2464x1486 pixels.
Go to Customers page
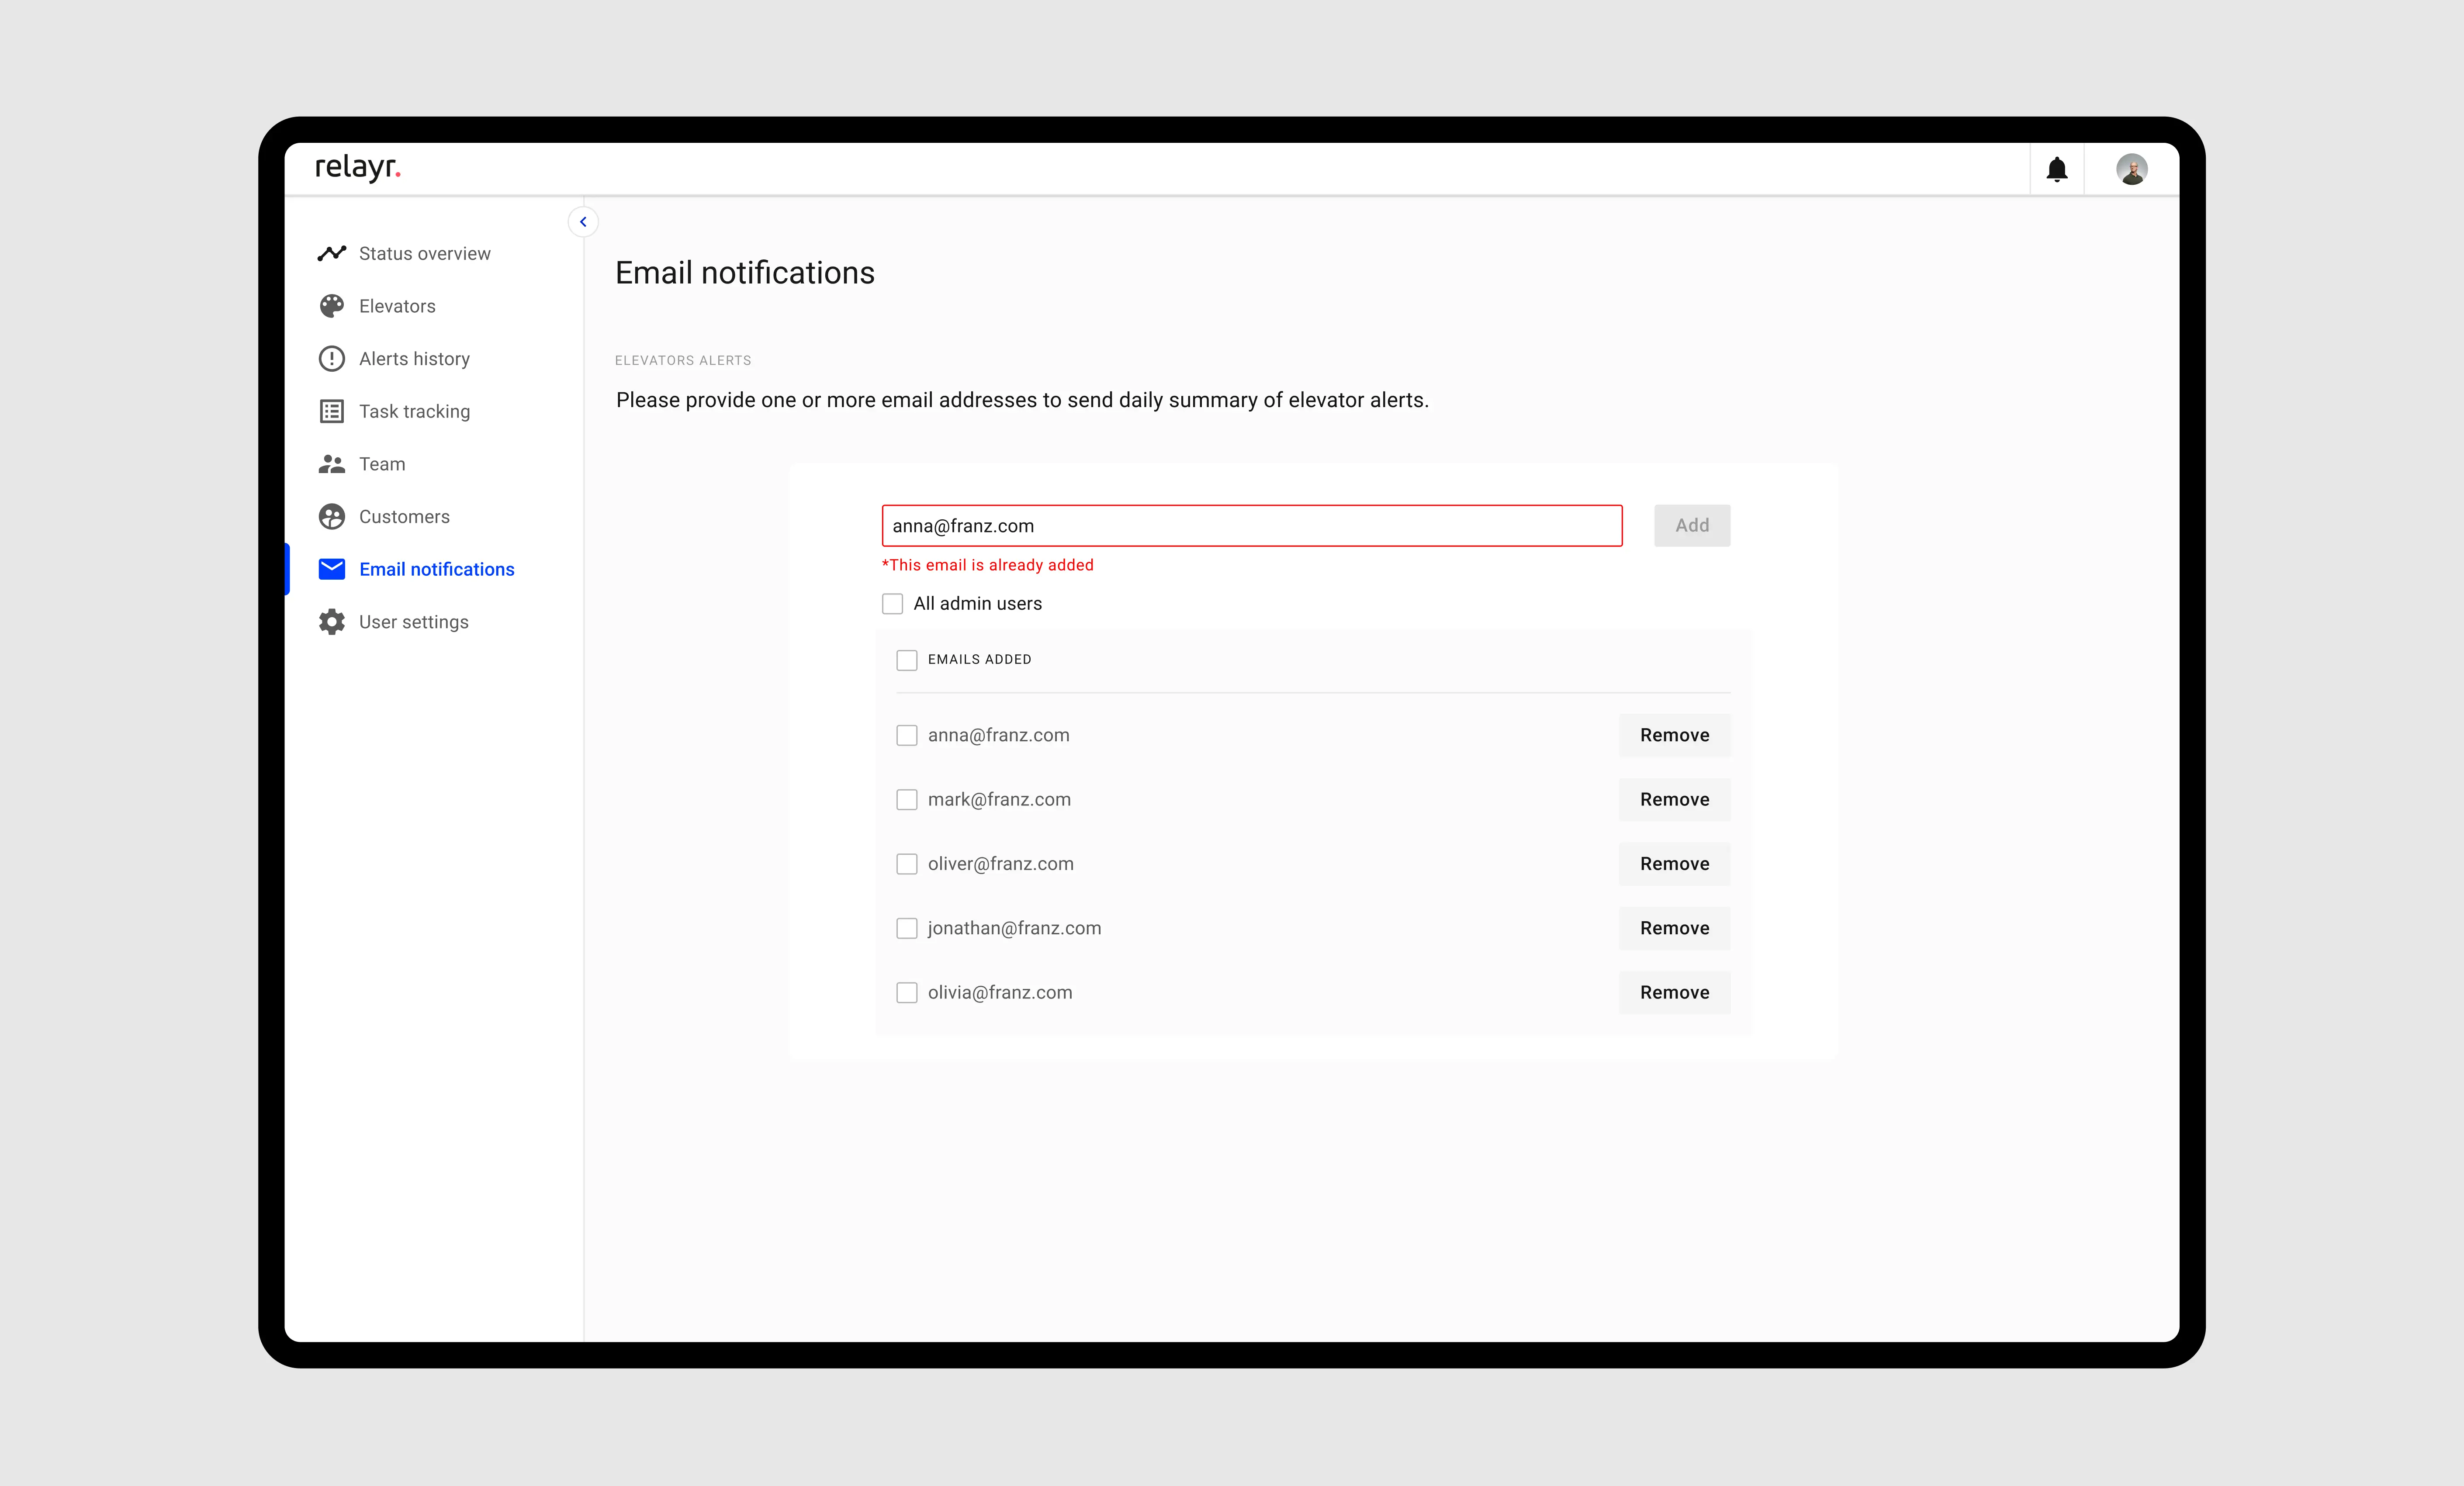(404, 517)
